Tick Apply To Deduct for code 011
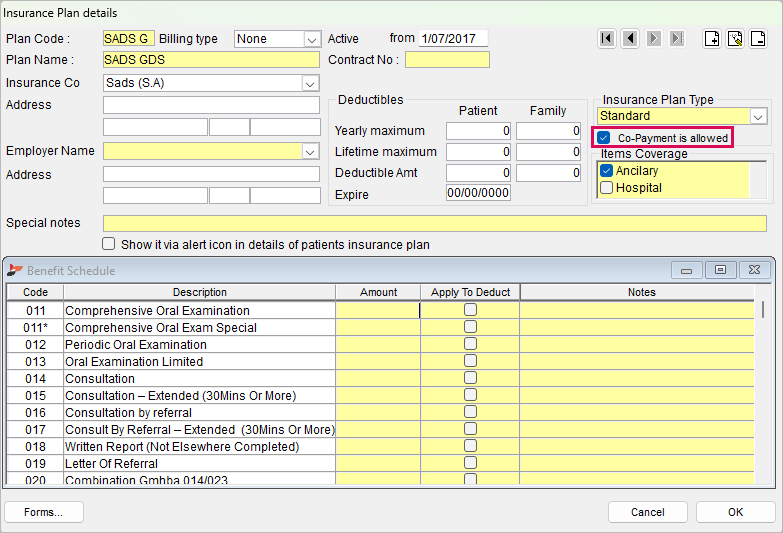 pyautogui.click(x=470, y=310)
